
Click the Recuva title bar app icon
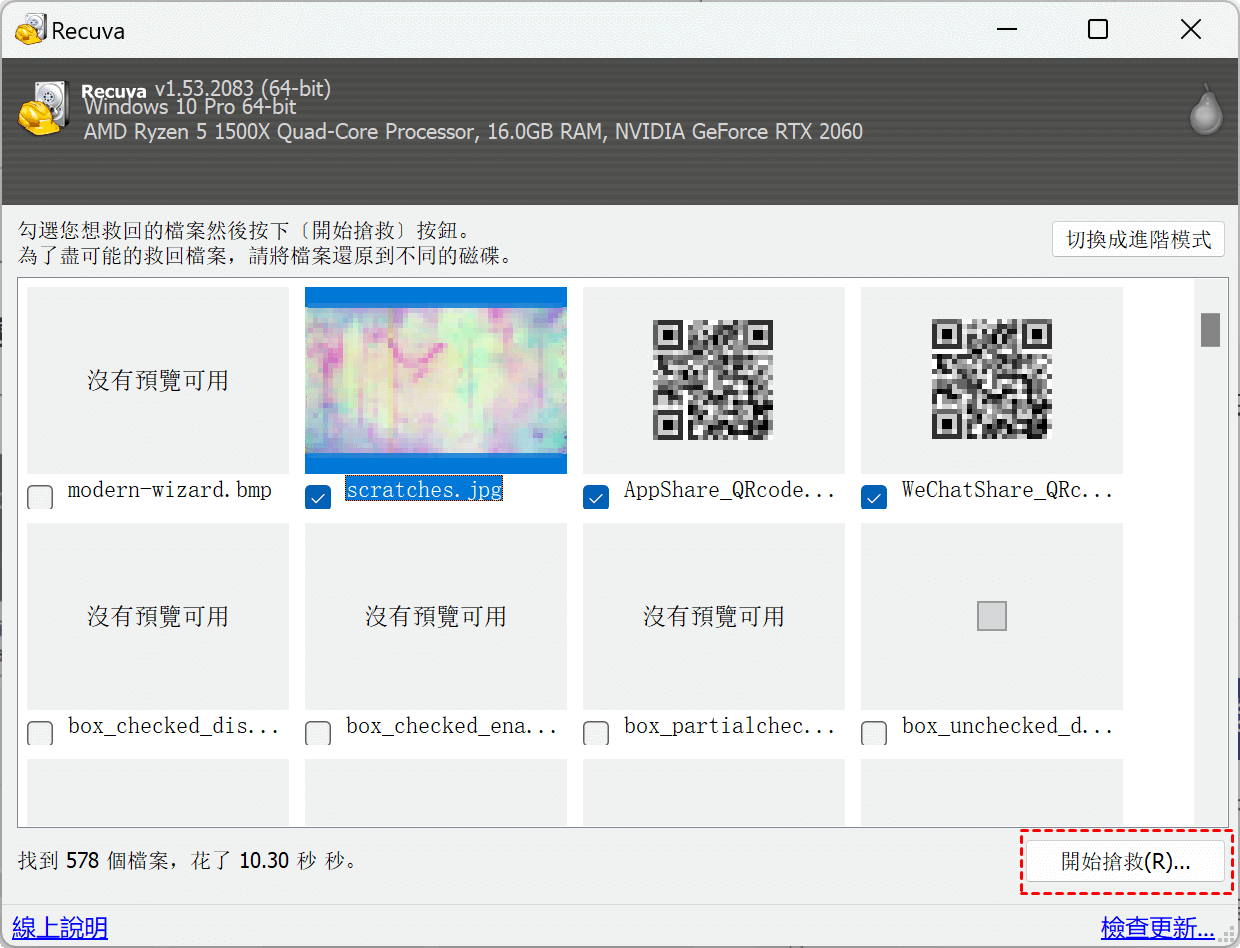[31, 29]
